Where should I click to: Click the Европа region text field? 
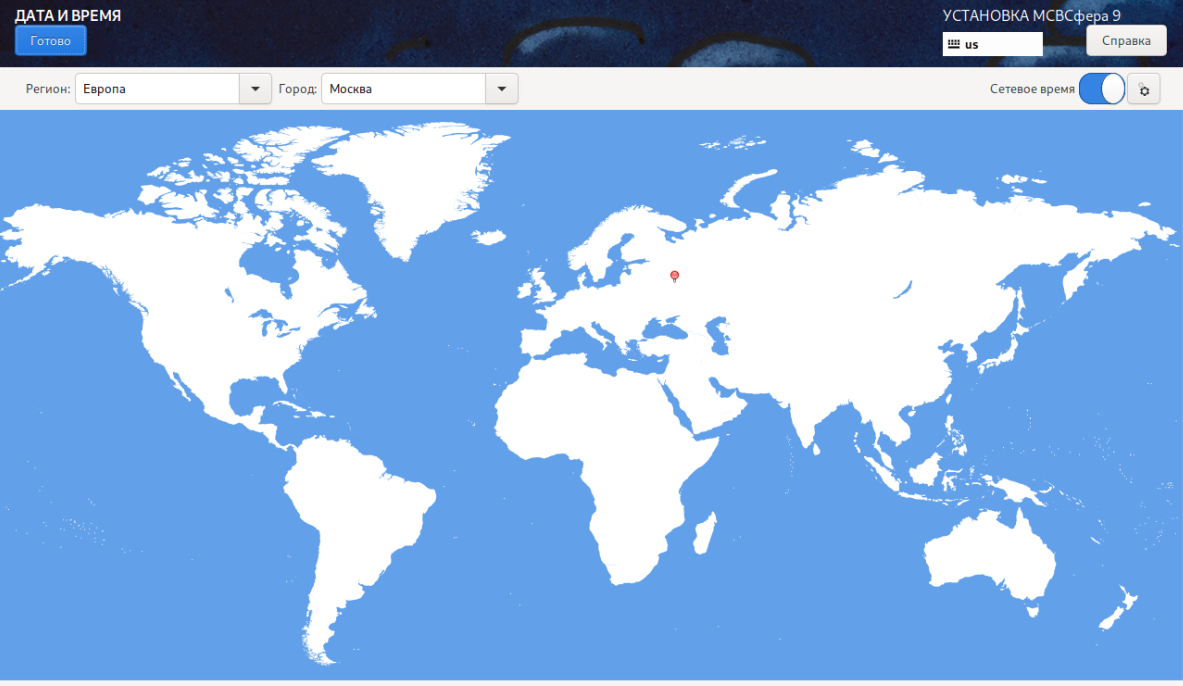(x=157, y=89)
